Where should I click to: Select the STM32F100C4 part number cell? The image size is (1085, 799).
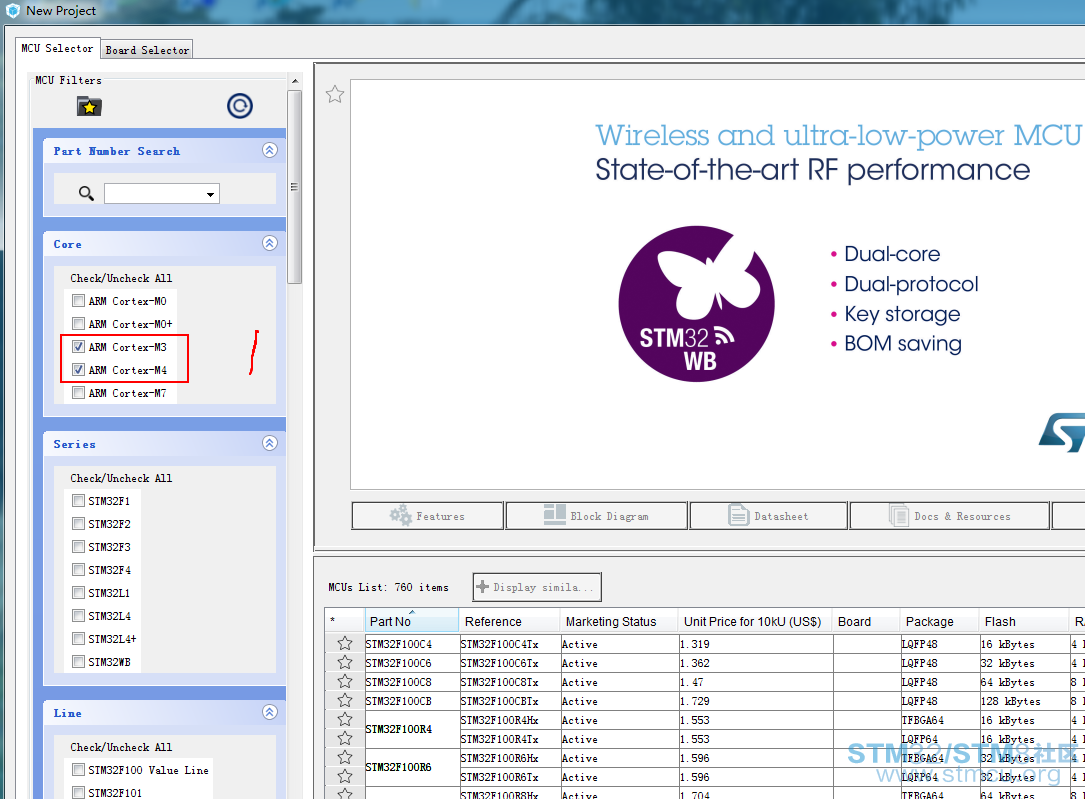point(412,644)
